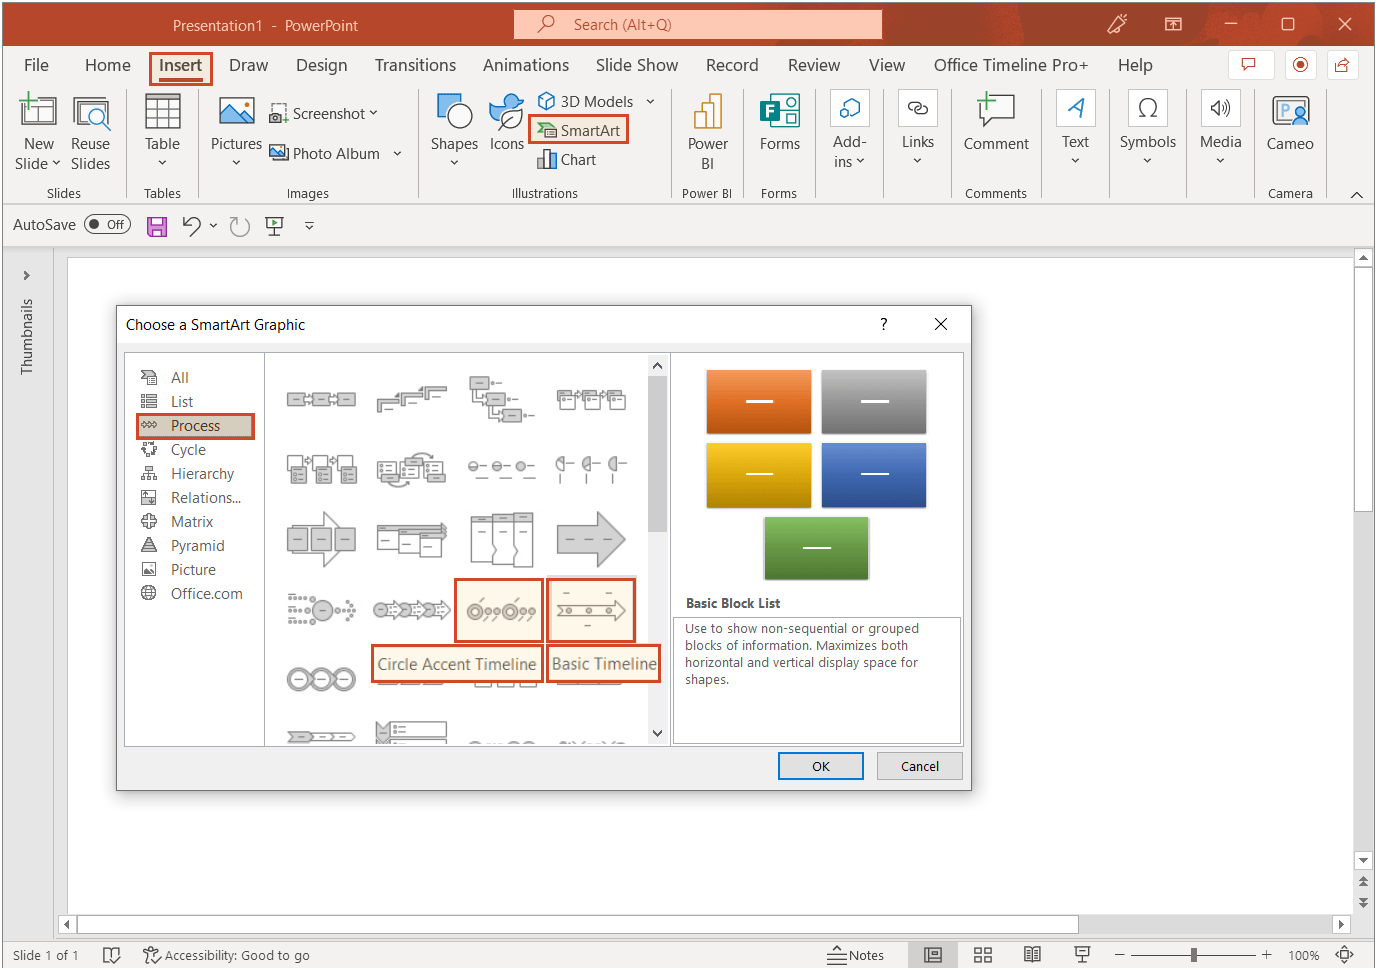Open the SmartArt dialog via Insert SmartArt icon

(578, 130)
